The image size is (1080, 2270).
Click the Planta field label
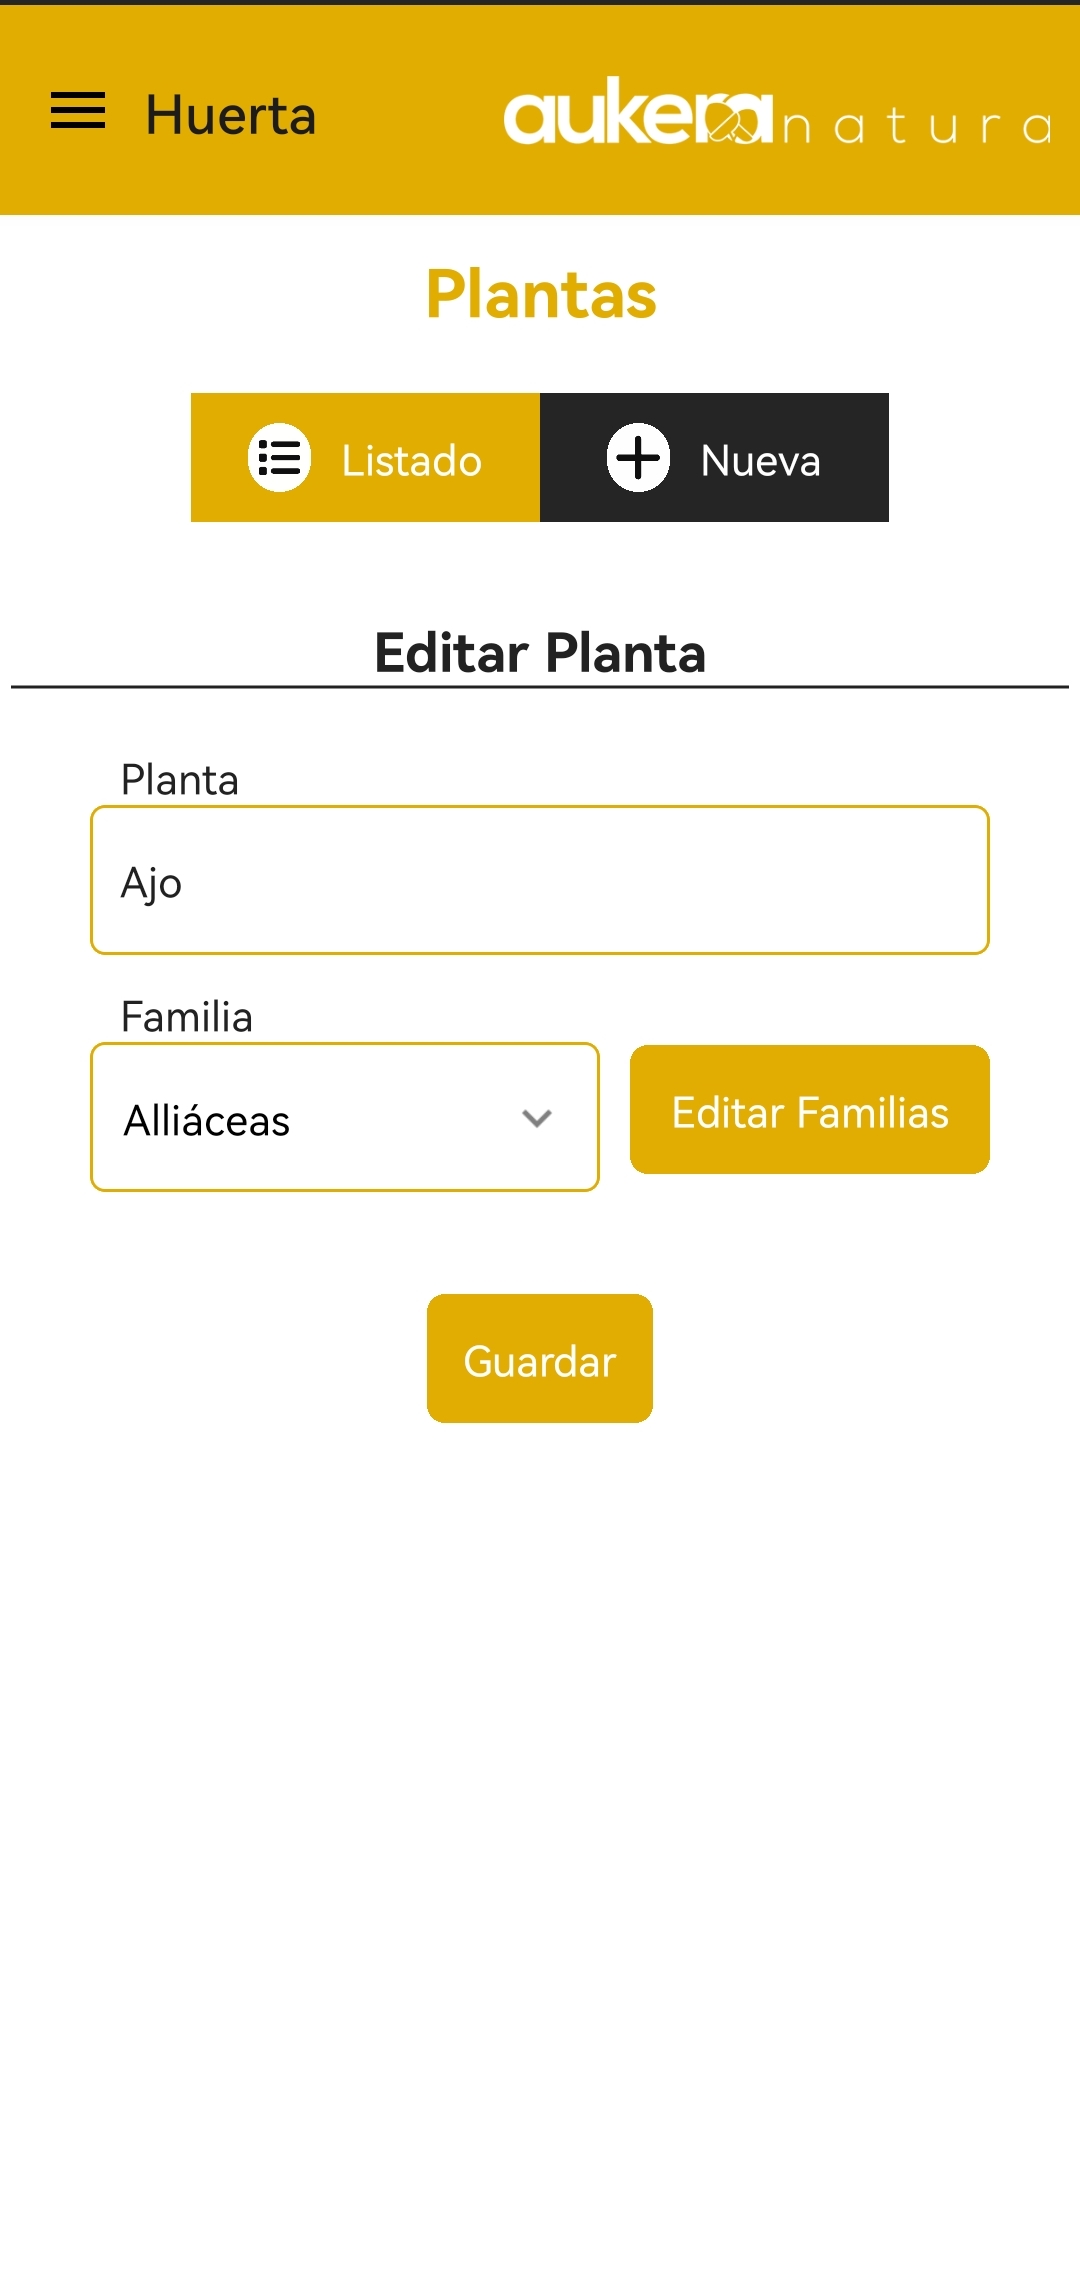(x=180, y=780)
